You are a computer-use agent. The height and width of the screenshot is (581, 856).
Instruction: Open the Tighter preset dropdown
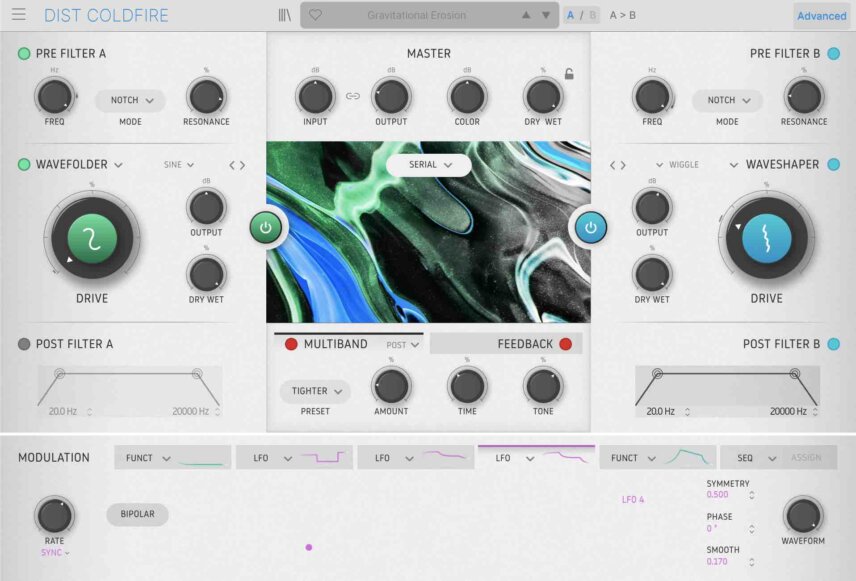(x=315, y=392)
